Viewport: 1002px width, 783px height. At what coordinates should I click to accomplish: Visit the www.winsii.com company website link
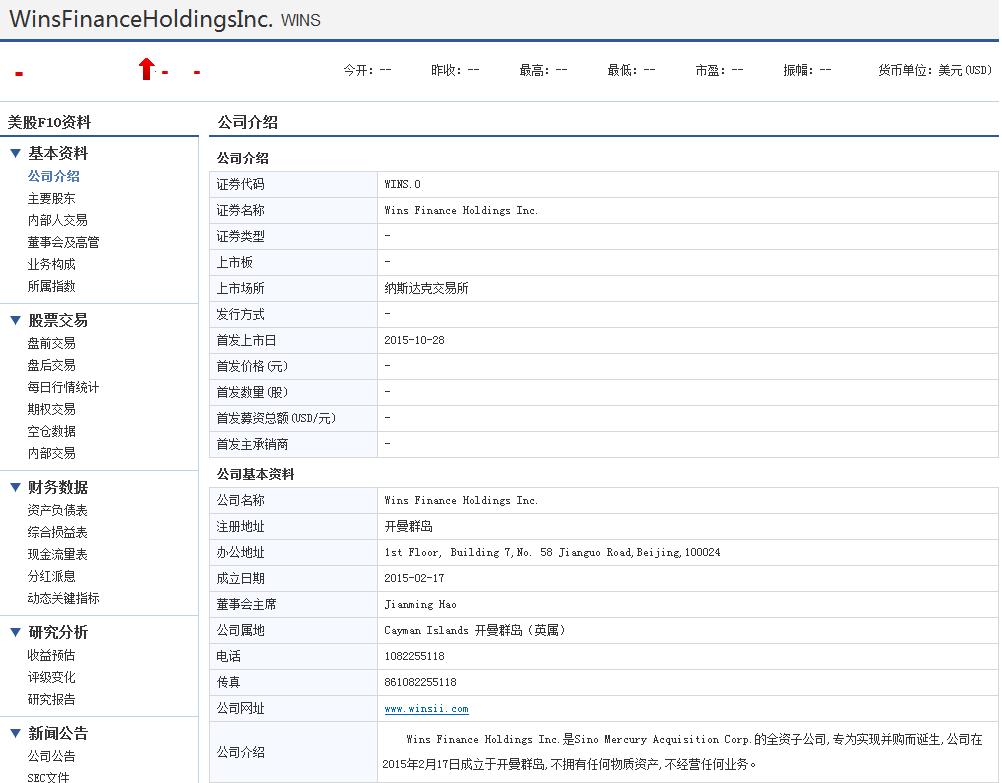pyautogui.click(x=426, y=709)
